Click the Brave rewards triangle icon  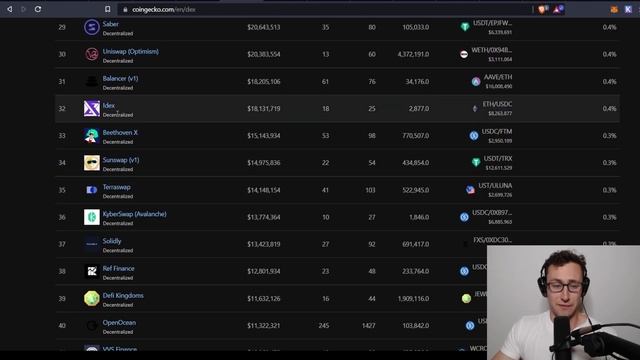[558, 9]
